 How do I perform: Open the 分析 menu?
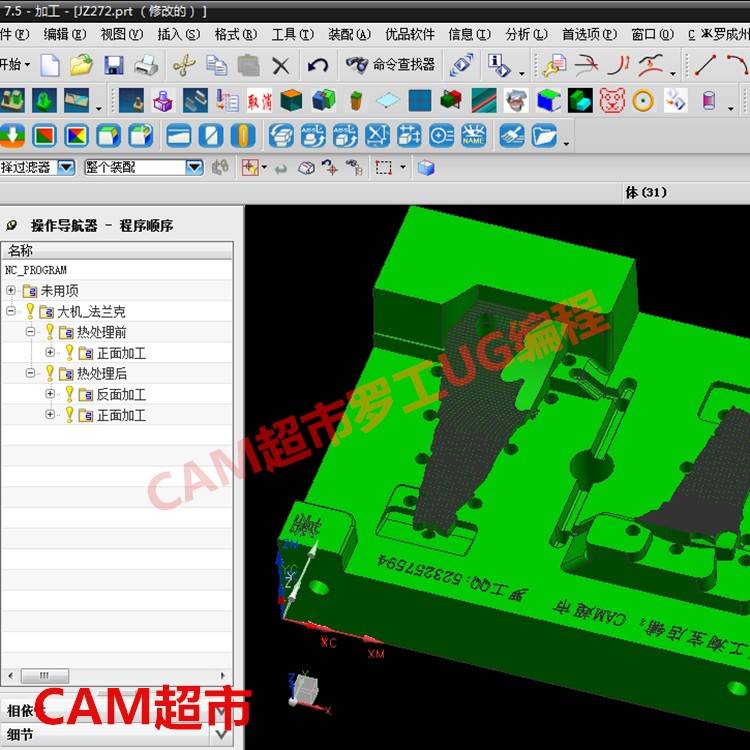(x=525, y=34)
